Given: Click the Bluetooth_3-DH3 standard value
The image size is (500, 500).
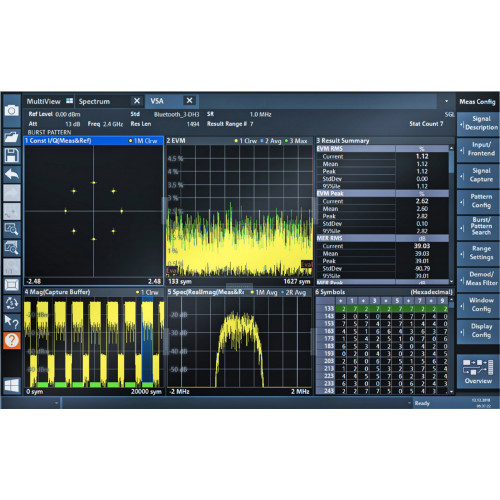Looking at the screenshot, I should (176, 114).
